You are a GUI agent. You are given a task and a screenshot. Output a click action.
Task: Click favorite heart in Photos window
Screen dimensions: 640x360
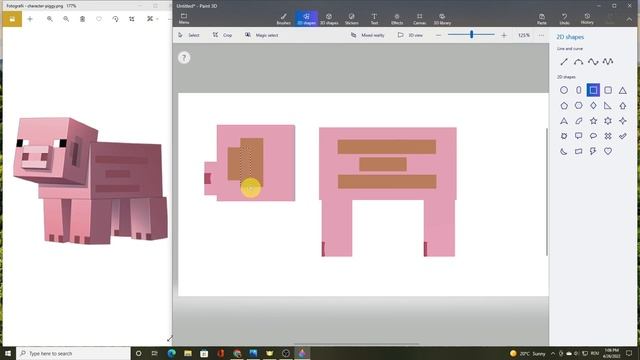pos(99,19)
